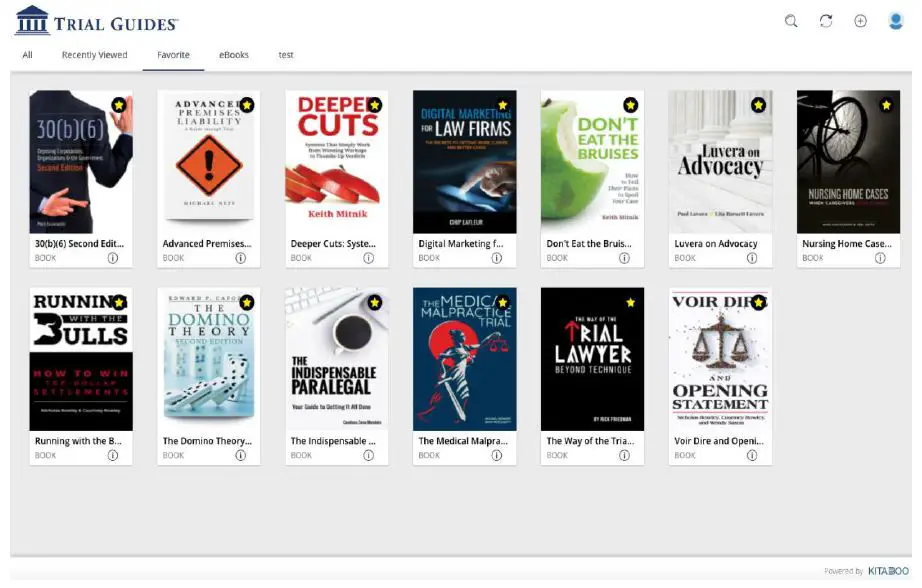Toggle favorite star on Deeper Cuts
922x588 pixels.
(x=375, y=105)
